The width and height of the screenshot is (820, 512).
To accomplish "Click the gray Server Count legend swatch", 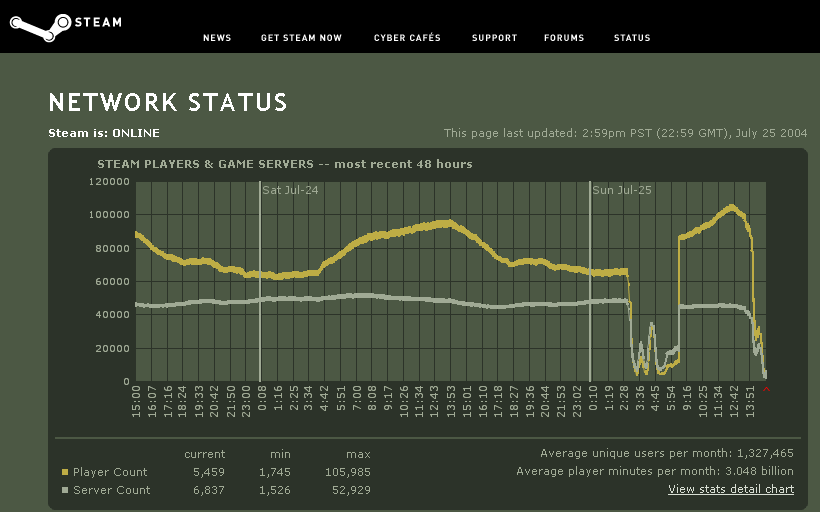I will pos(65,490).
